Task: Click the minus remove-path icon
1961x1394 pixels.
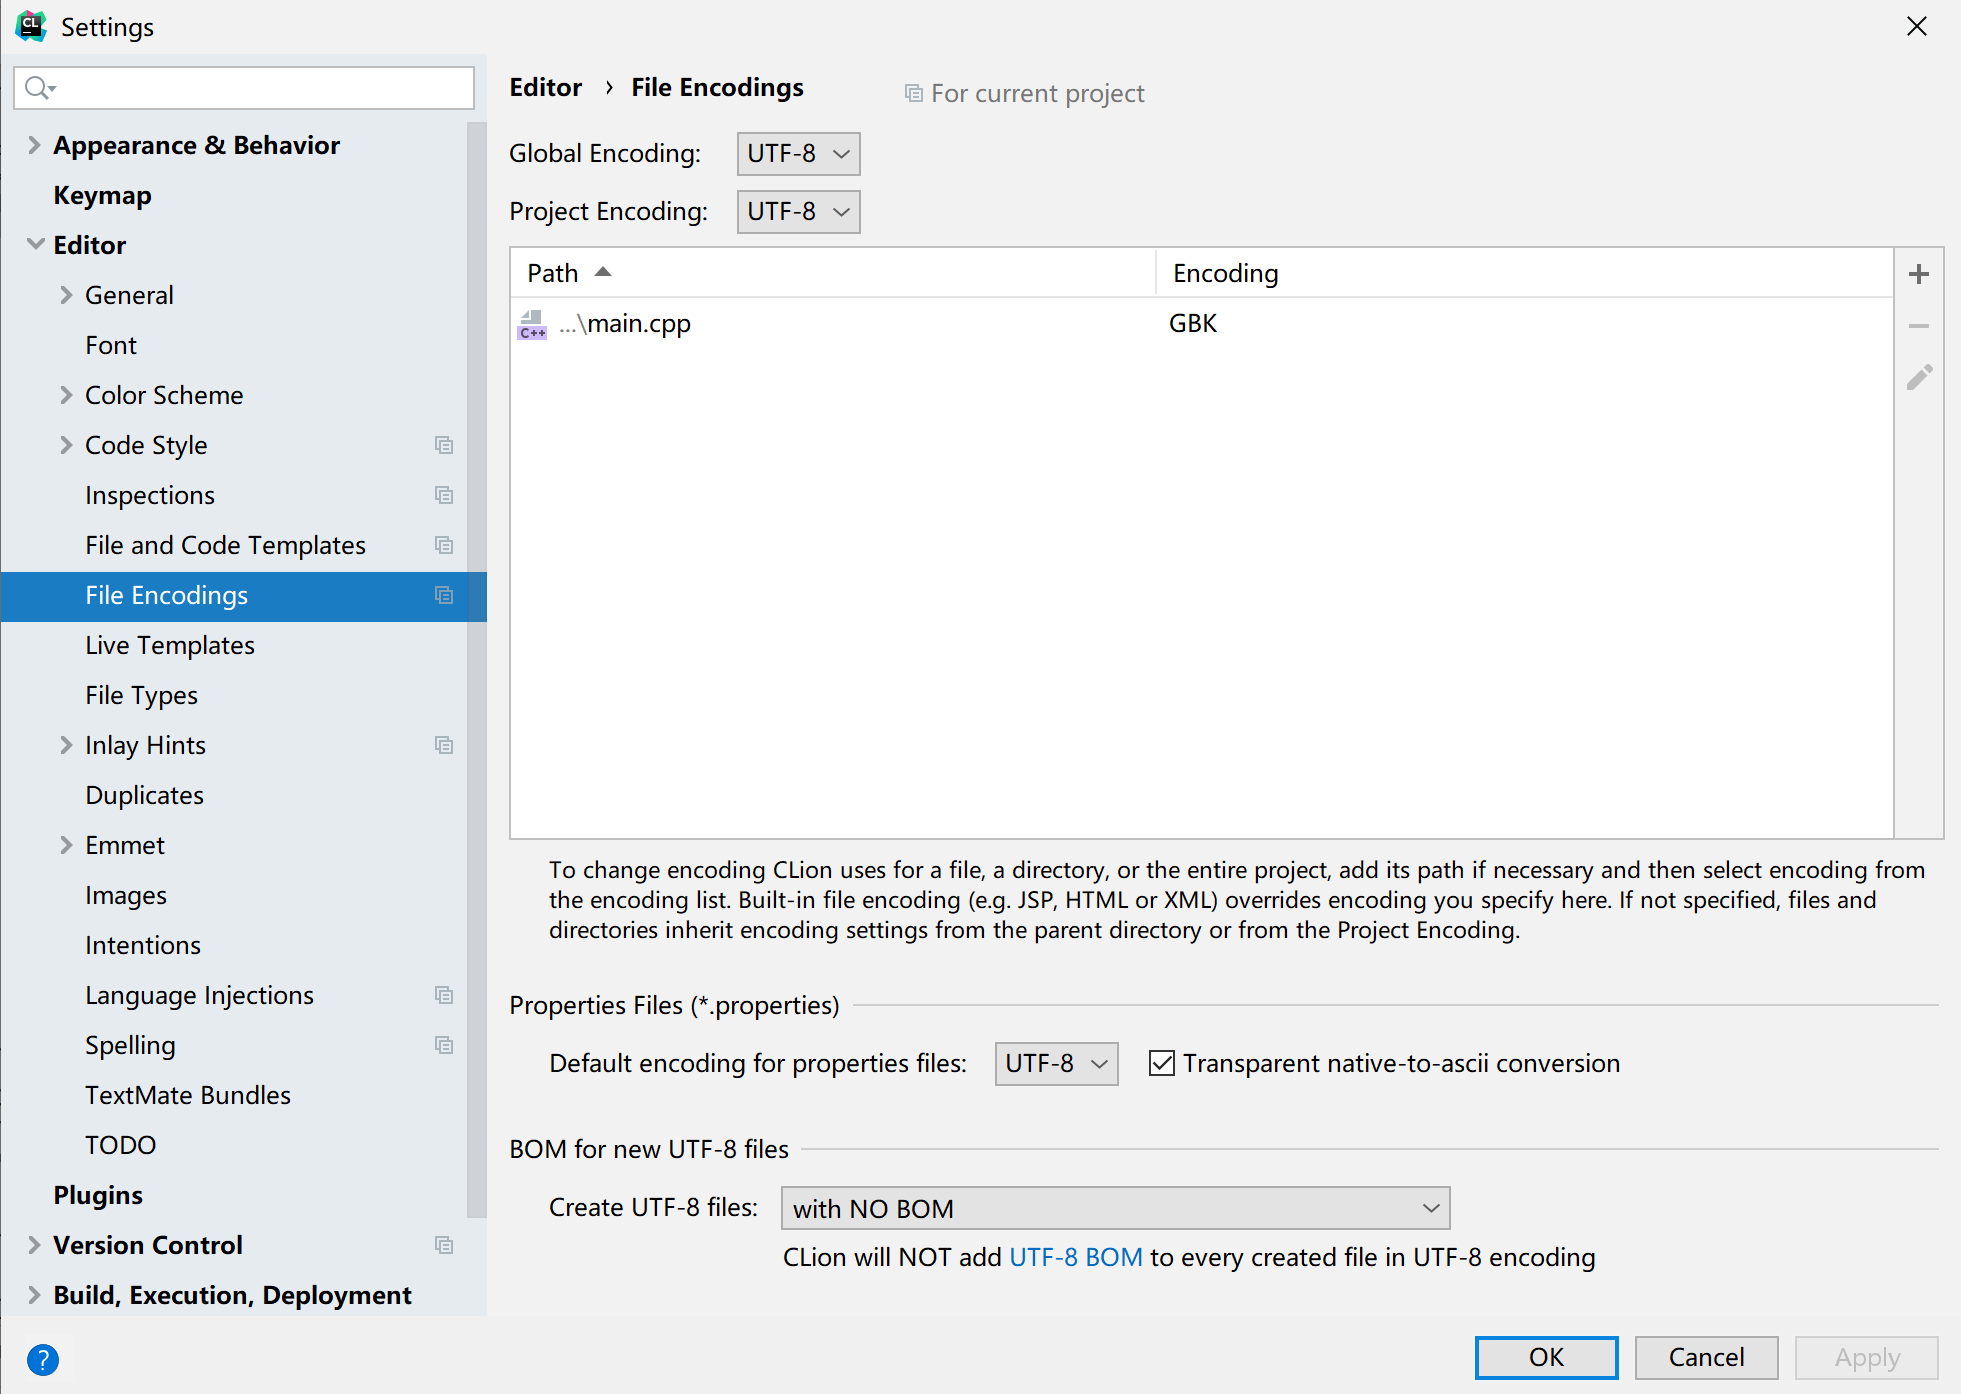Action: (1918, 326)
